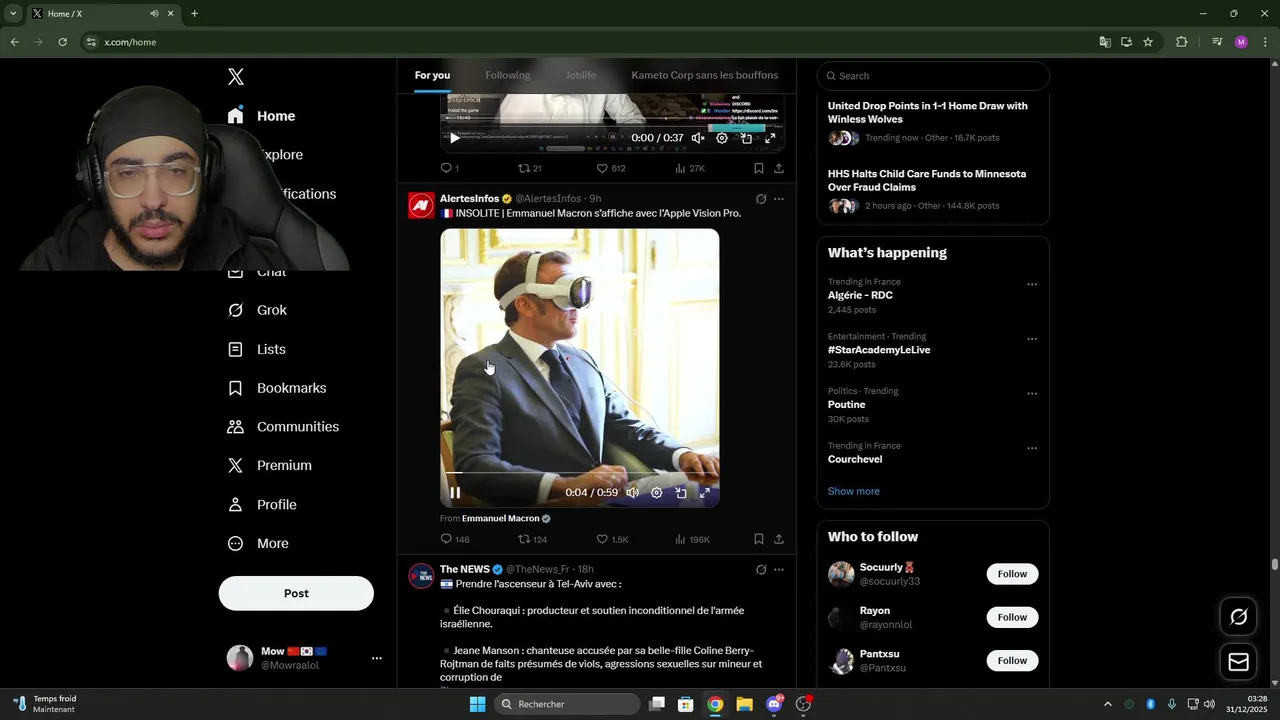Open the HHS Halts Child Care Funds story

point(933,189)
